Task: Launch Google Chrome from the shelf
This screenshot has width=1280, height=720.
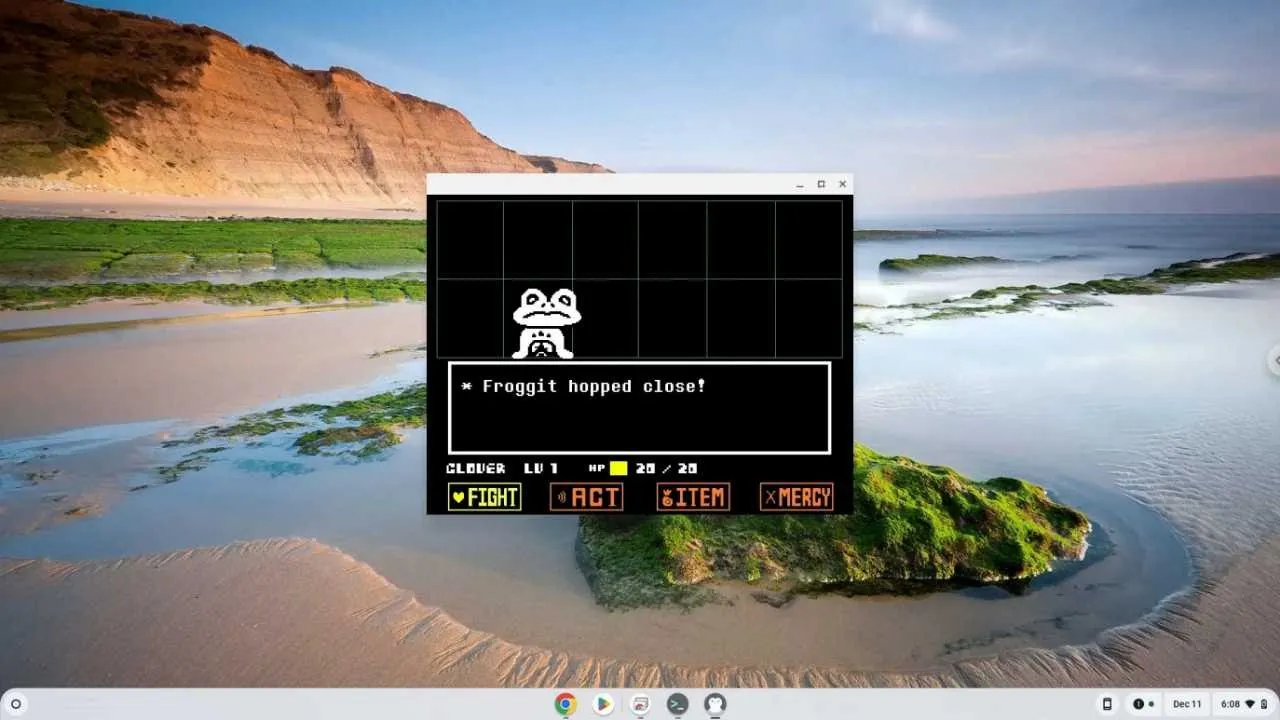Action: click(566, 704)
